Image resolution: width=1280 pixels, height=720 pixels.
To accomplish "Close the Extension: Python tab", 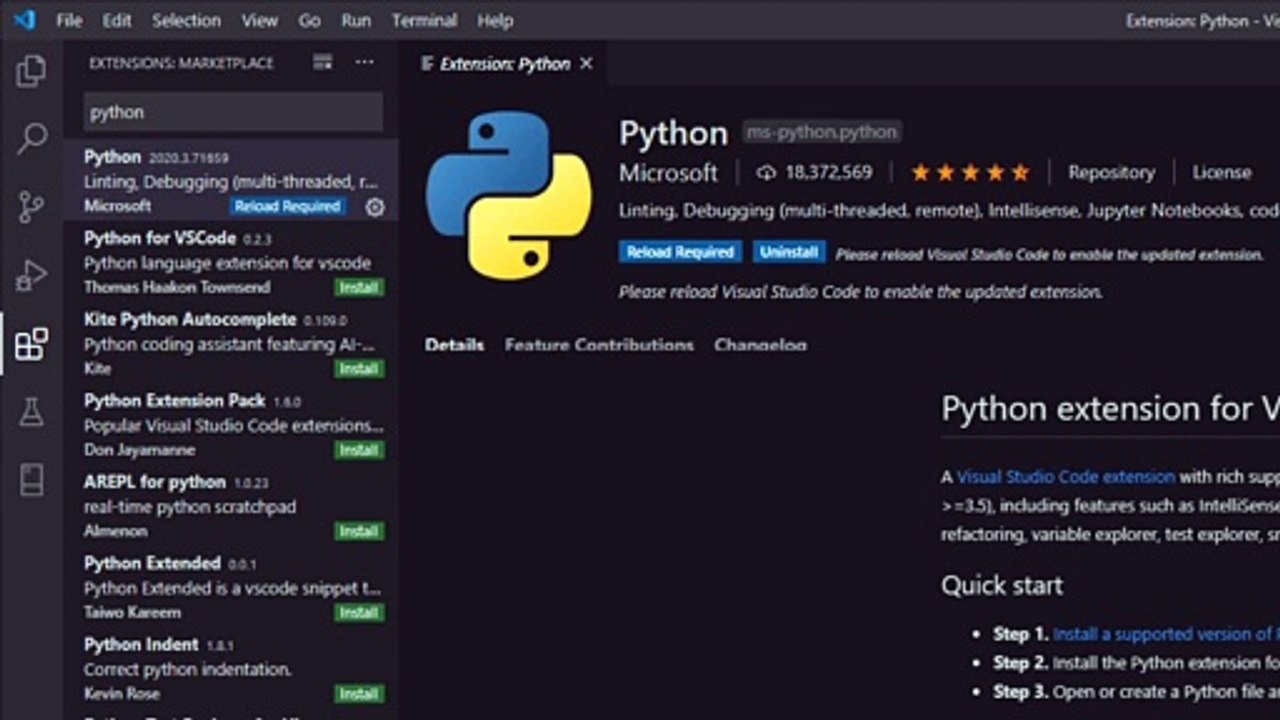I will coord(586,63).
